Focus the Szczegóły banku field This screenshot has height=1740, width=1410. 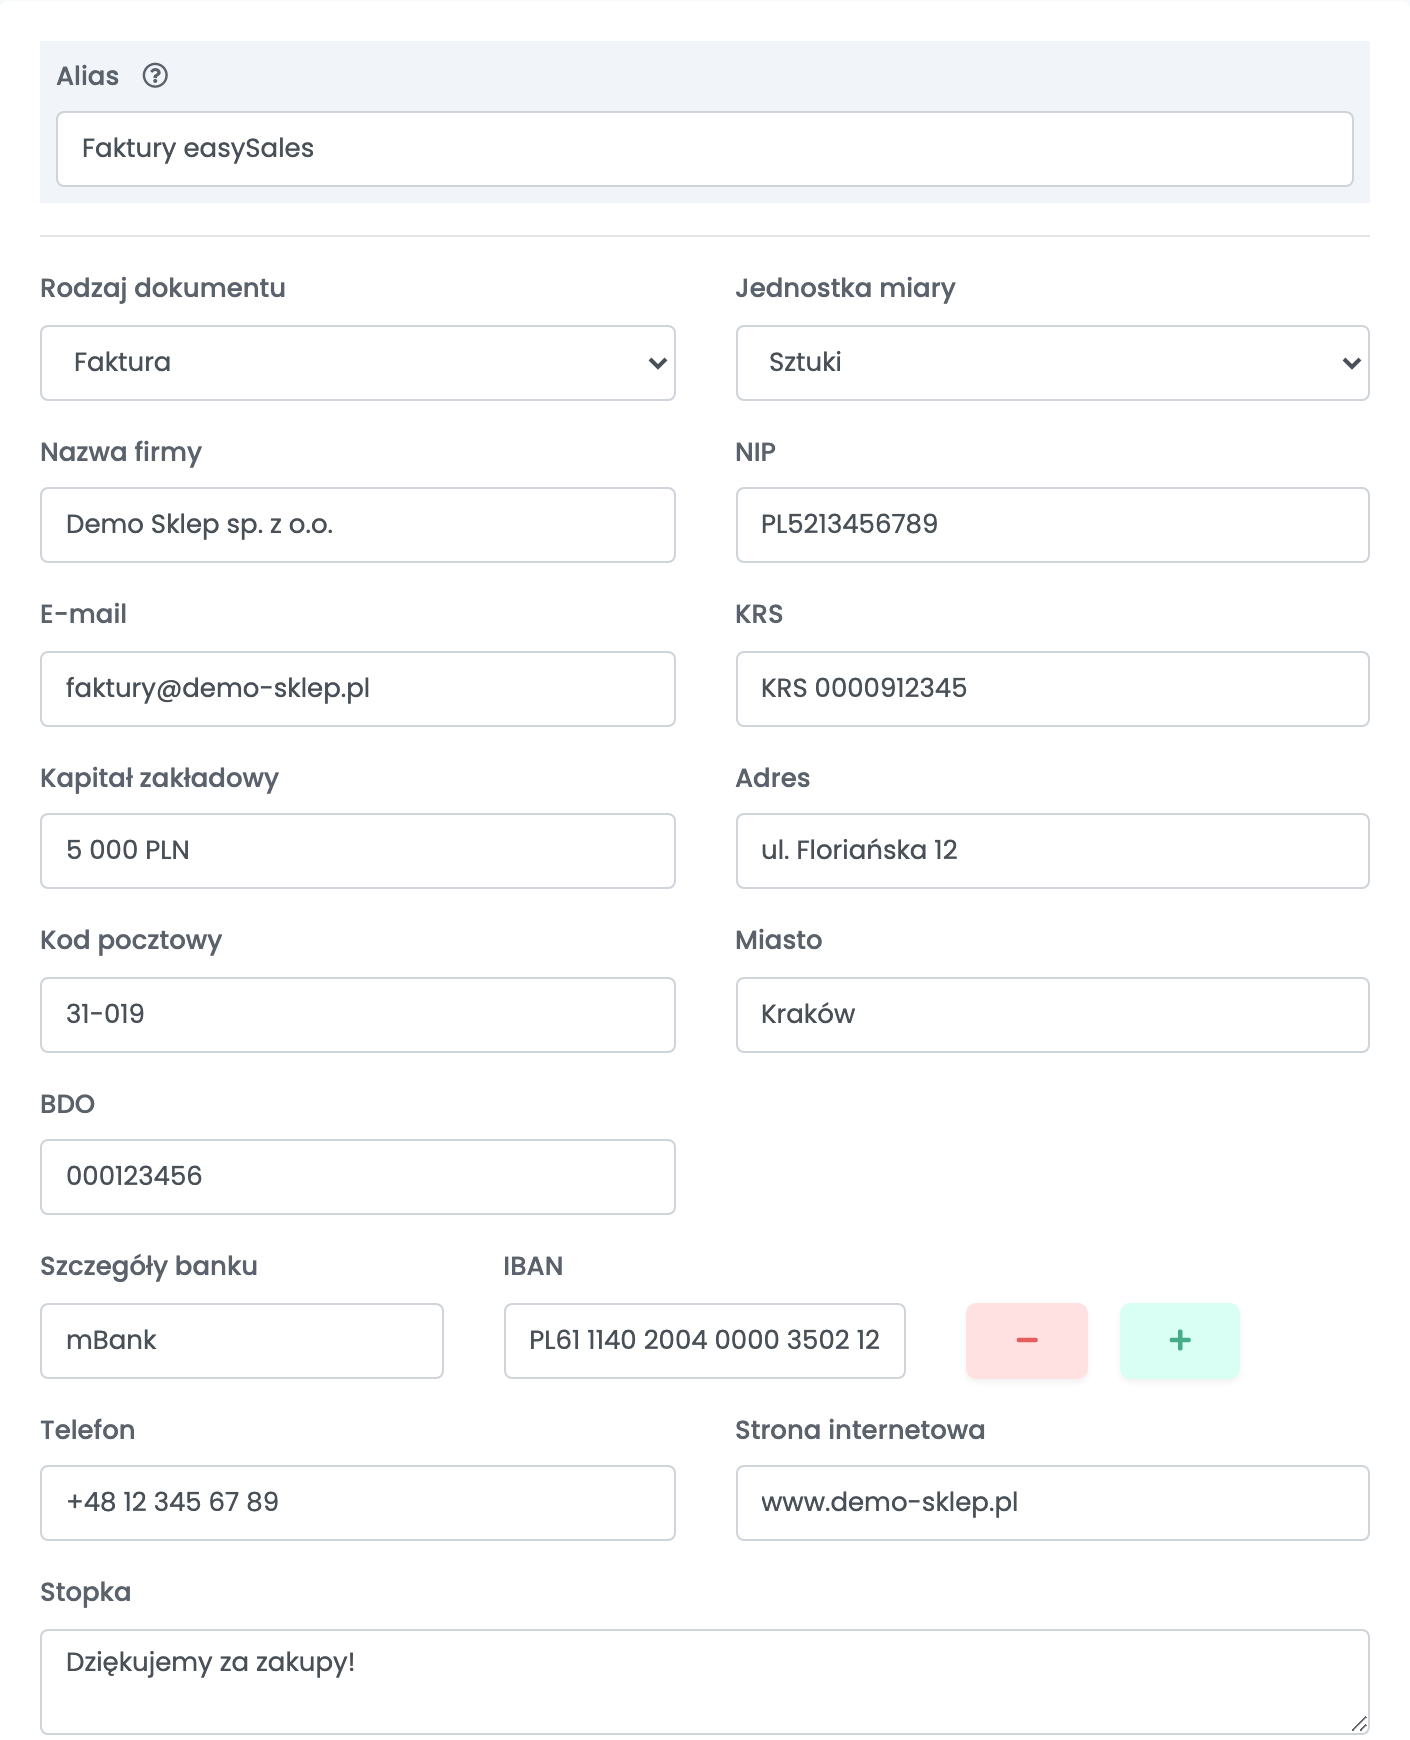click(x=242, y=1341)
